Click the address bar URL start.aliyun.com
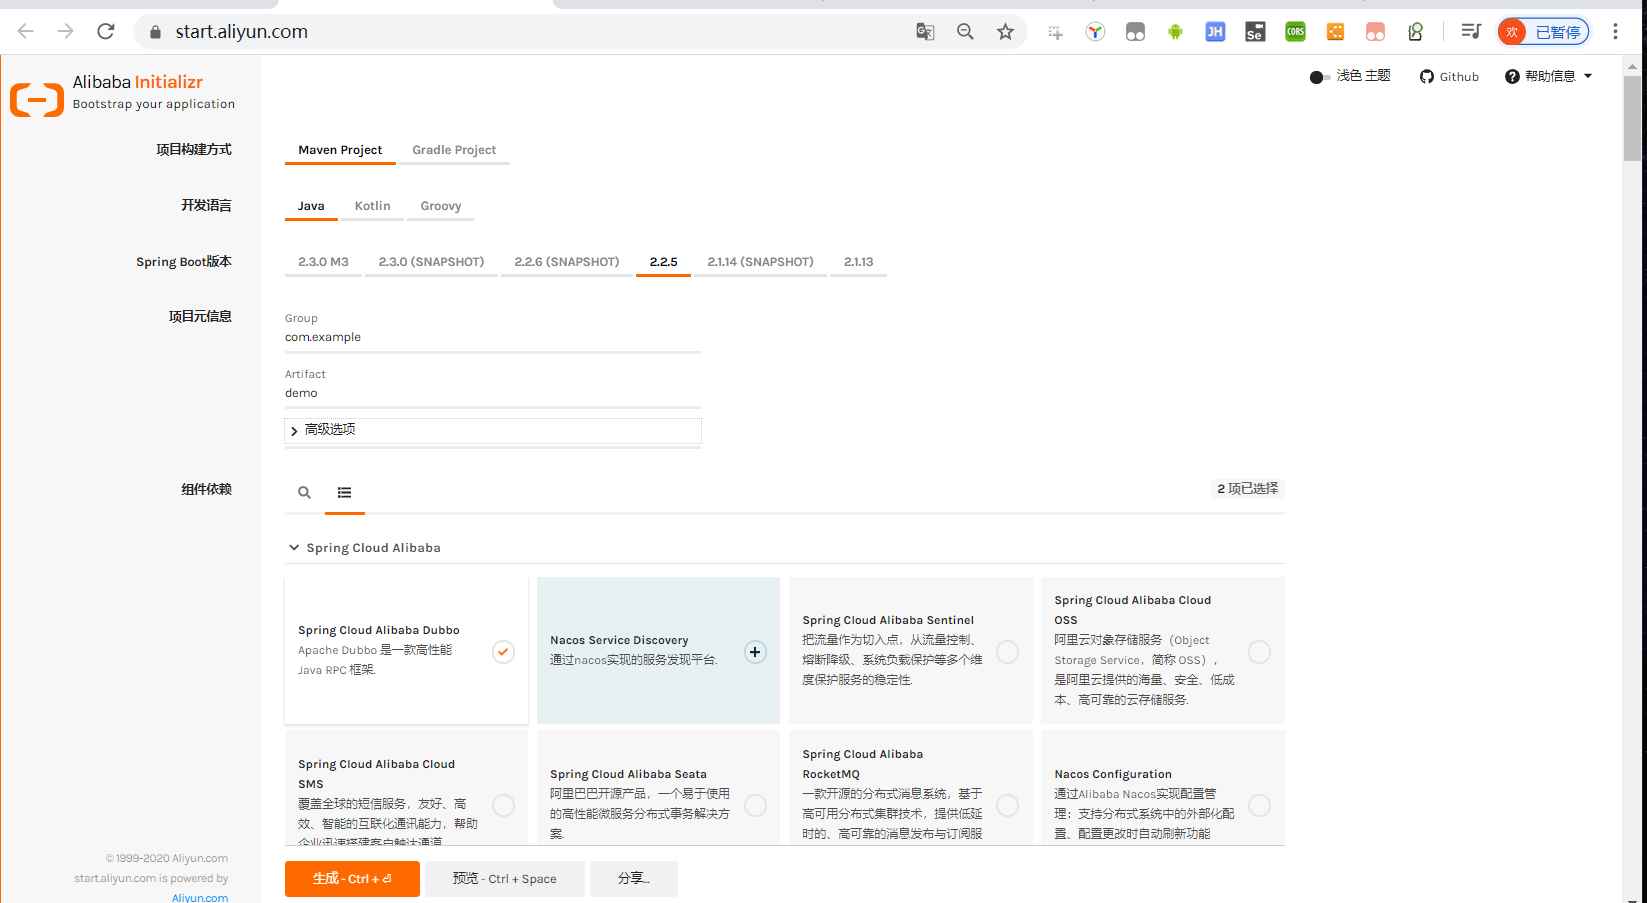The width and height of the screenshot is (1647, 903). click(x=241, y=32)
